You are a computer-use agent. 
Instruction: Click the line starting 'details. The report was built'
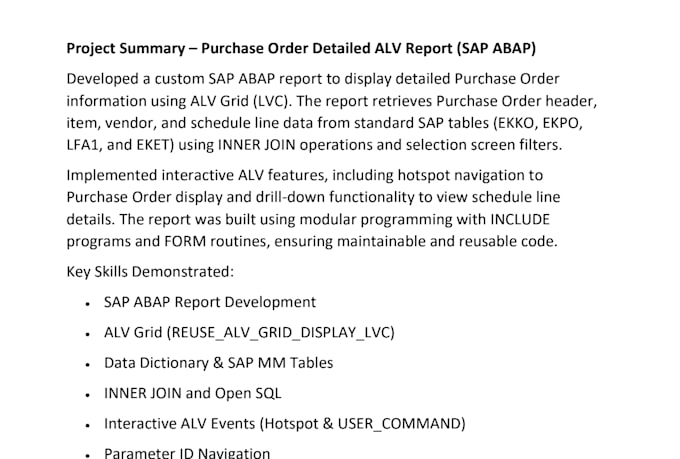click(308, 219)
